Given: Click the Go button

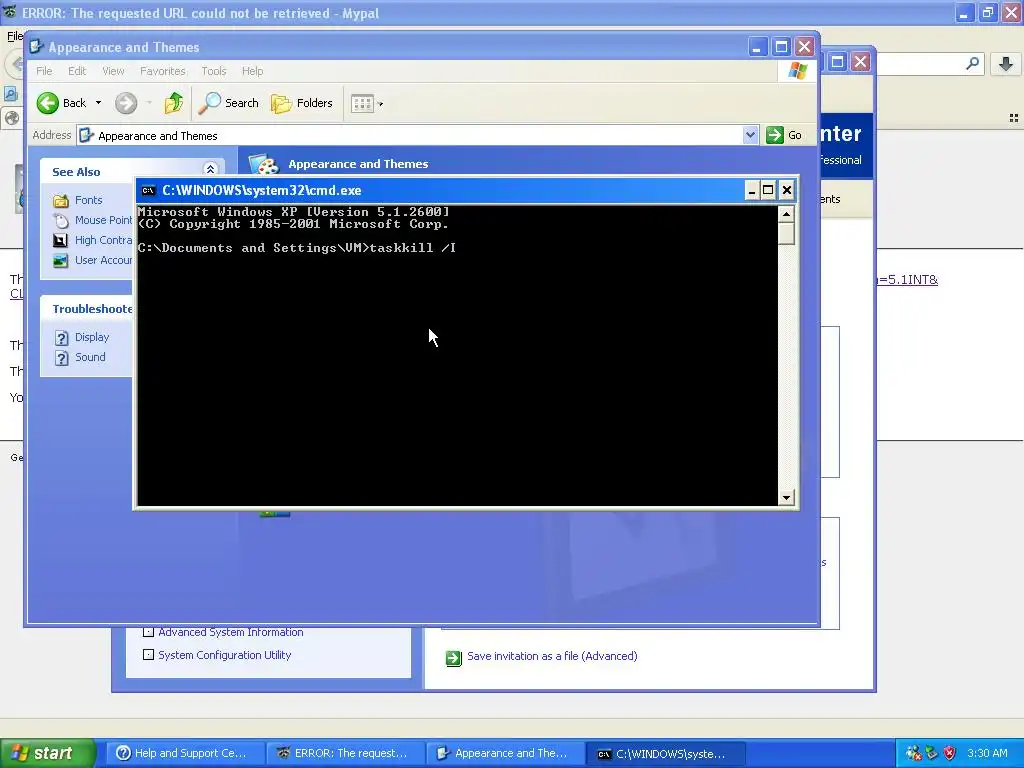Looking at the screenshot, I should (x=784, y=135).
